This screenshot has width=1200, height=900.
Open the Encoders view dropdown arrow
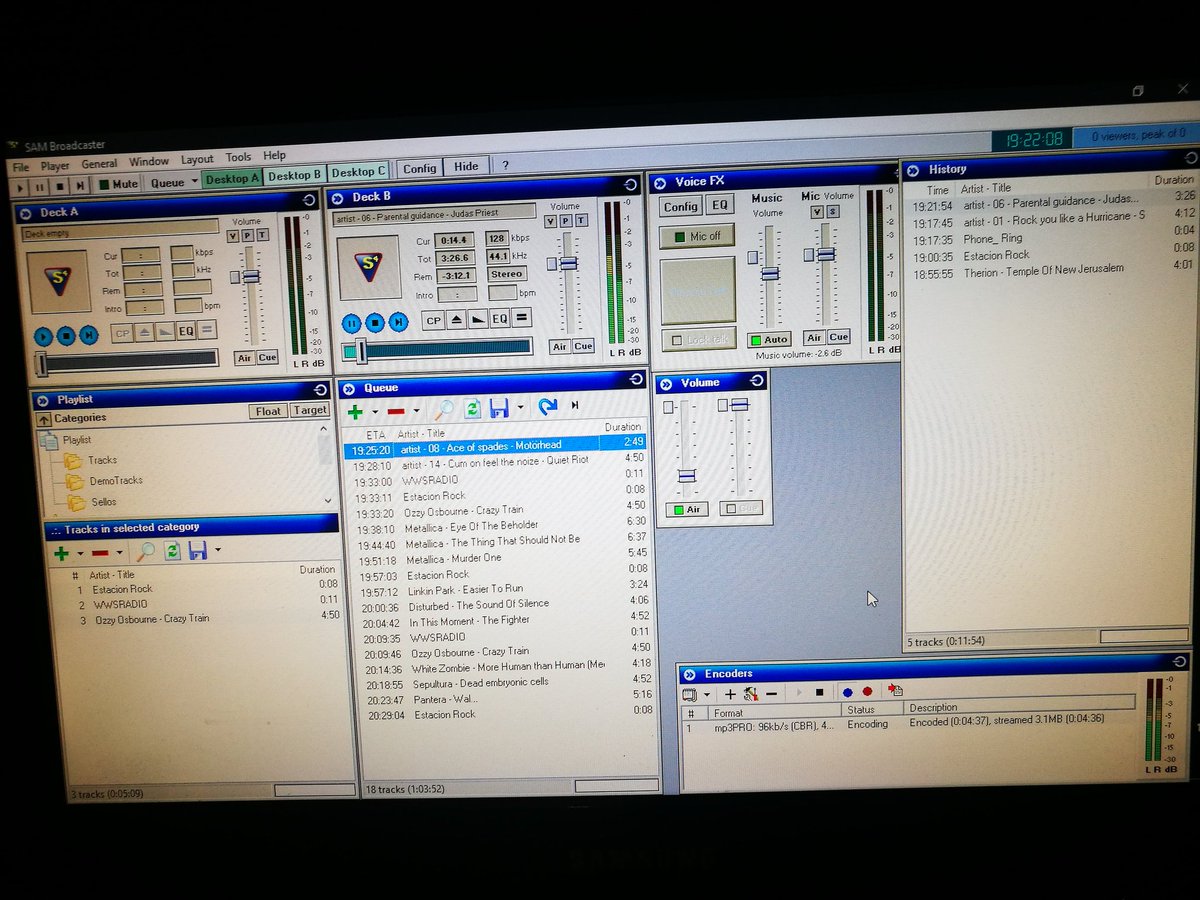(707, 694)
